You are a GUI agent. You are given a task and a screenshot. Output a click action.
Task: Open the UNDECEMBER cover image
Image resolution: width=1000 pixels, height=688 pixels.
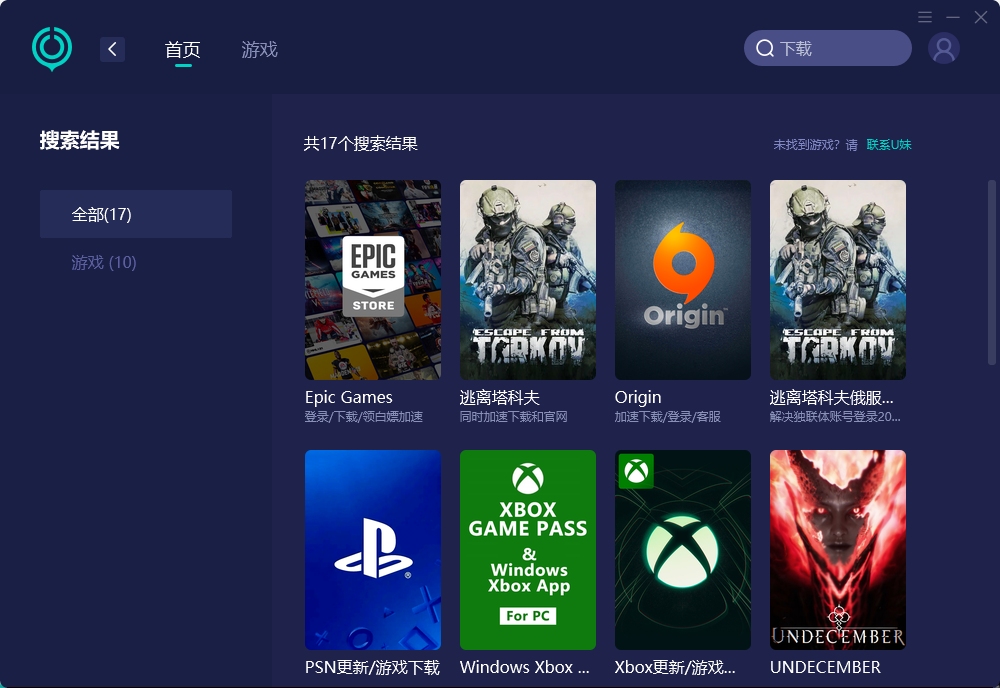click(x=838, y=550)
